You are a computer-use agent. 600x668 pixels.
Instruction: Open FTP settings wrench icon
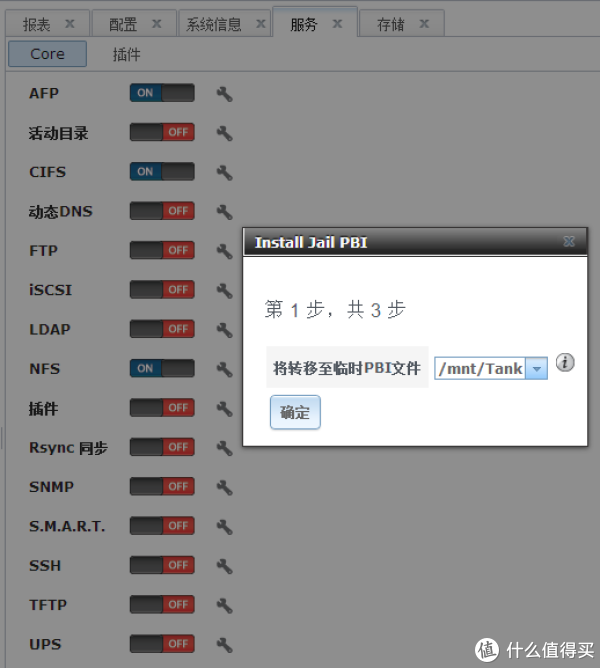(x=224, y=251)
